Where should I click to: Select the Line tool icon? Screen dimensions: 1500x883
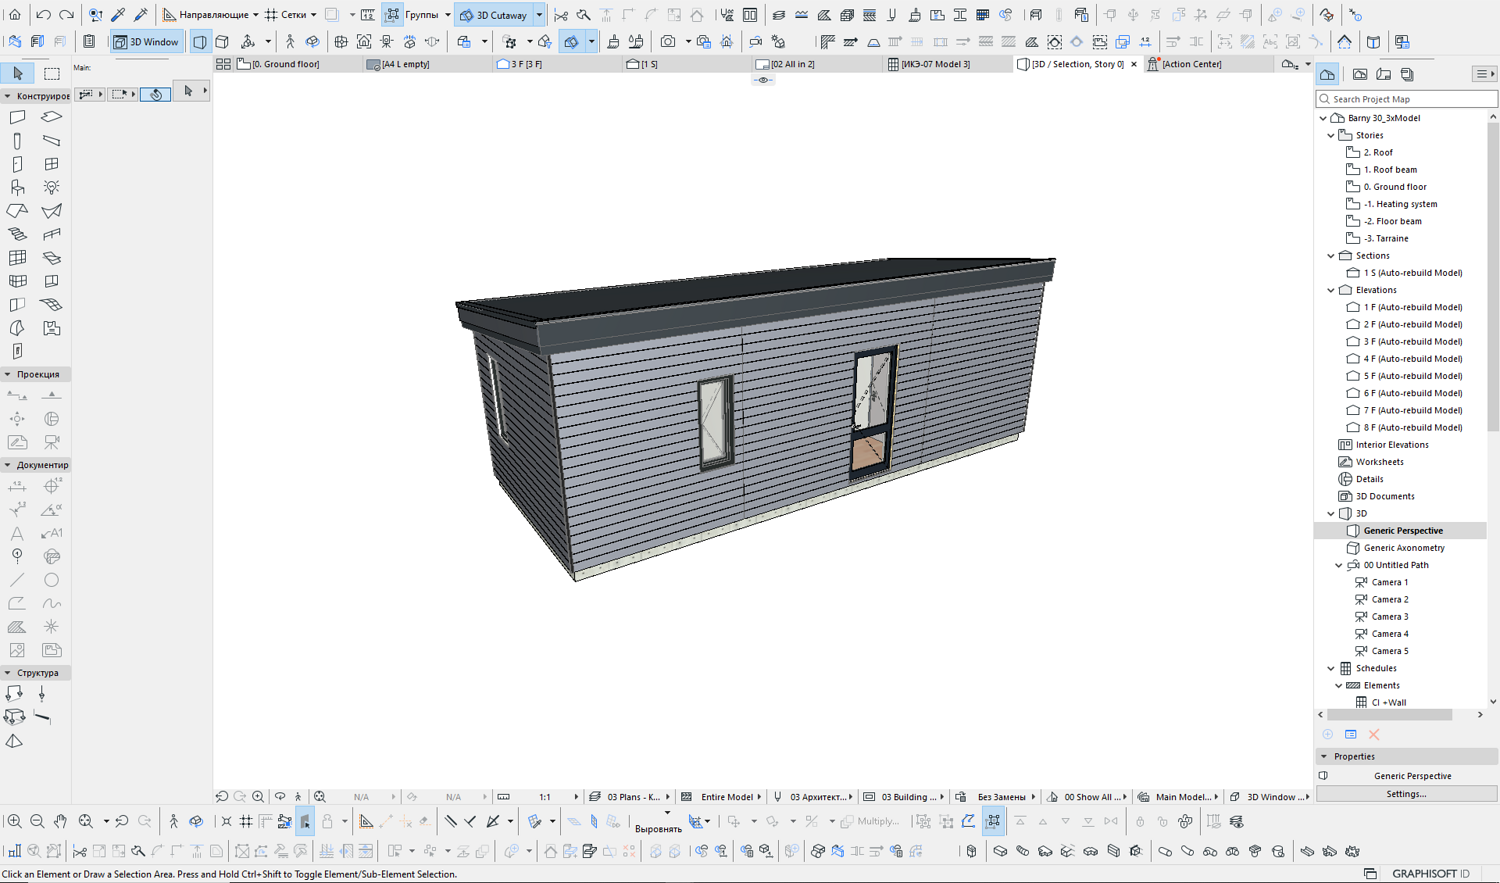click(x=17, y=580)
